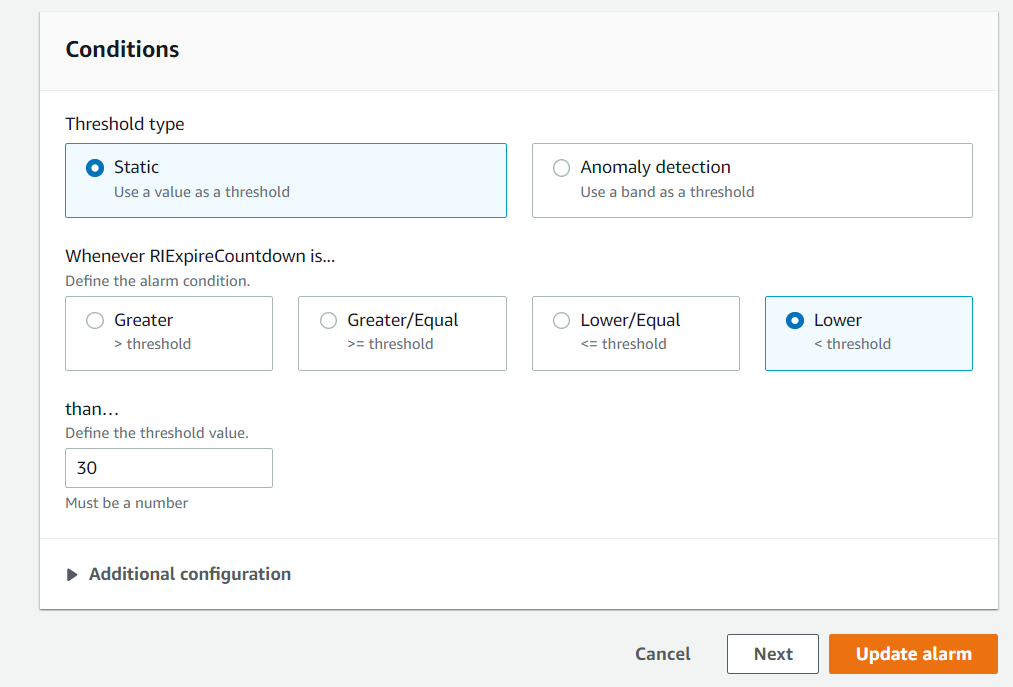Click the '>= threshold' option card

(x=401, y=333)
